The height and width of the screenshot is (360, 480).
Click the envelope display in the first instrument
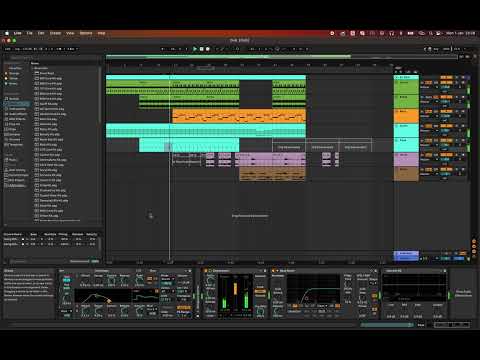(x=103, y=296)
